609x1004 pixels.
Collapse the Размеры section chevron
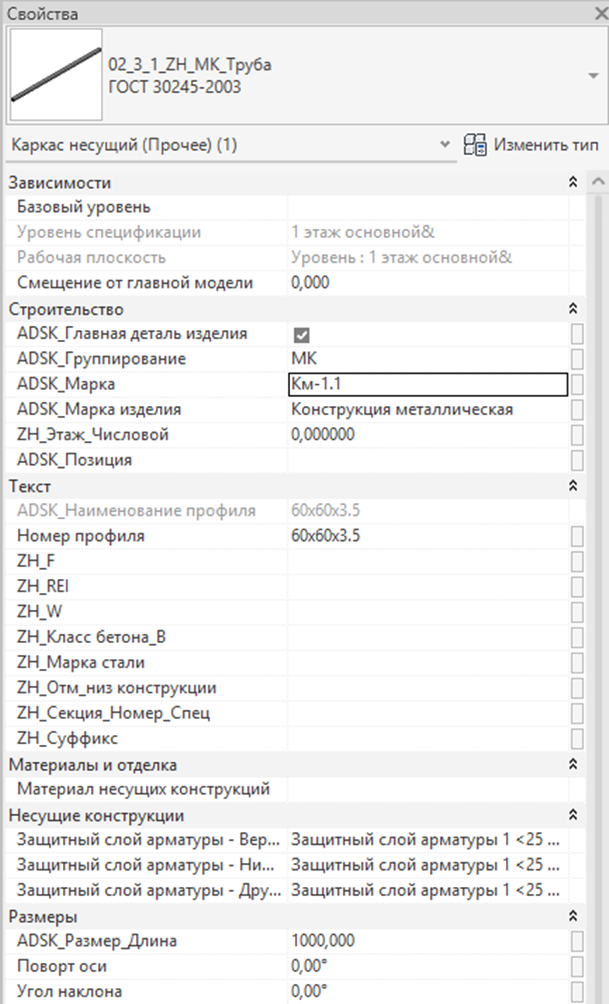(573, 916)
